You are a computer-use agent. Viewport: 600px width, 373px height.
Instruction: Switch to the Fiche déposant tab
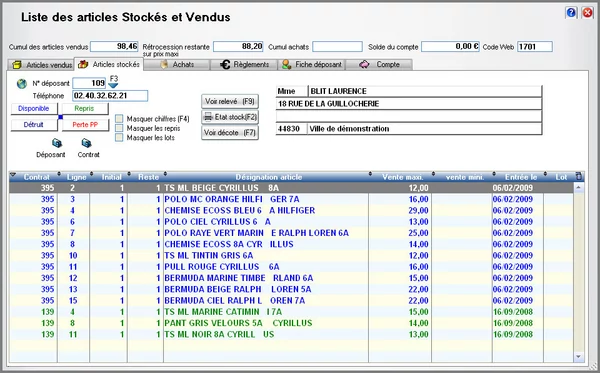tap(312, 65)
